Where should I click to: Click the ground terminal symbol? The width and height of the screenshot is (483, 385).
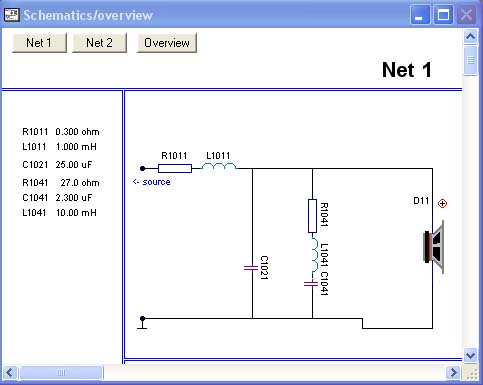pos(142,323)
